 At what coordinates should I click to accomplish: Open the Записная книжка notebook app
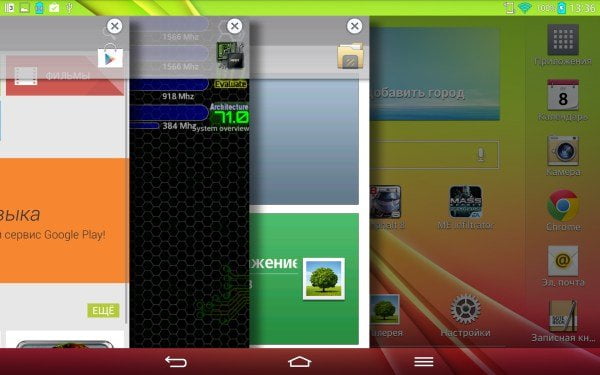[562, 316]
